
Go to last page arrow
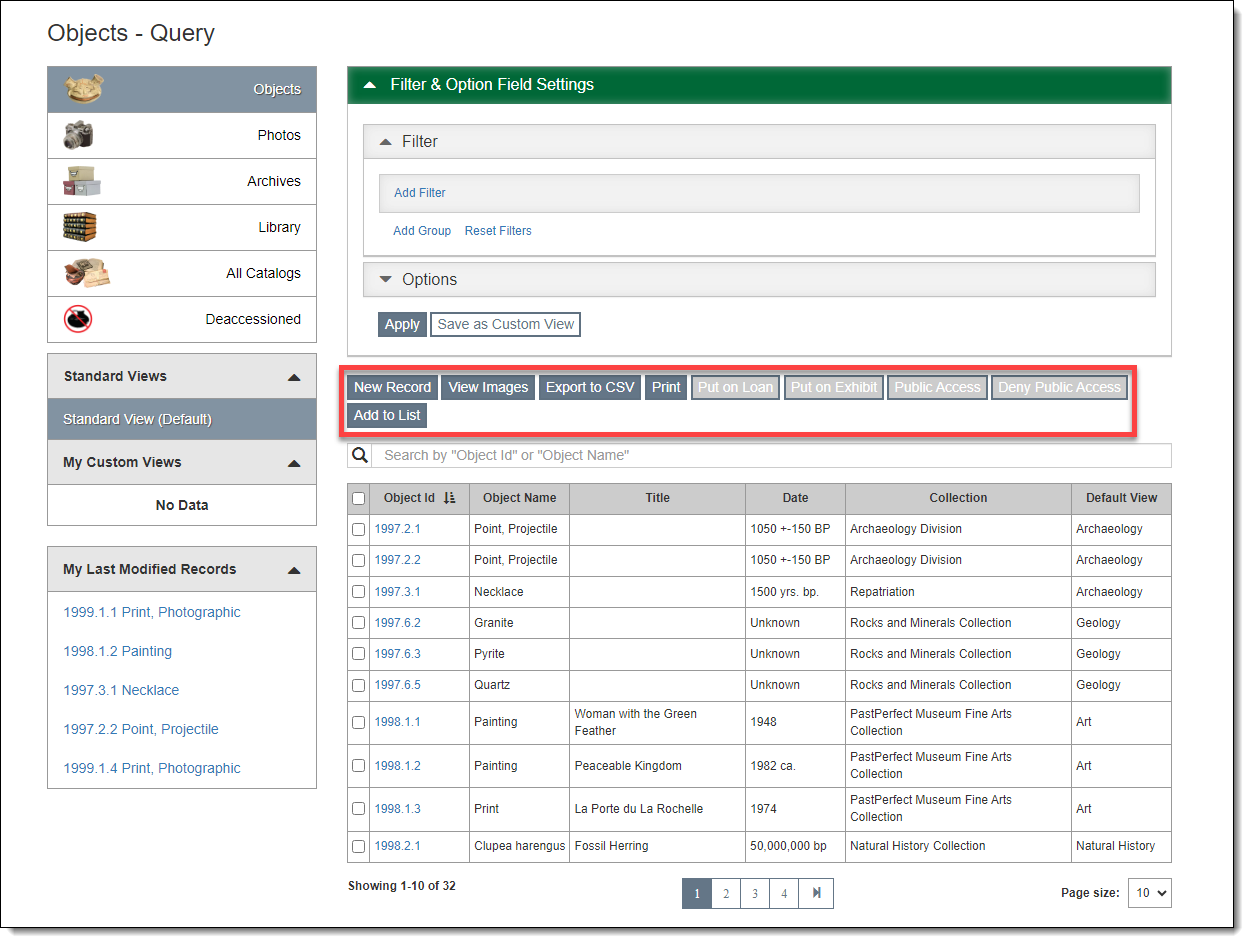click(816, 893)
